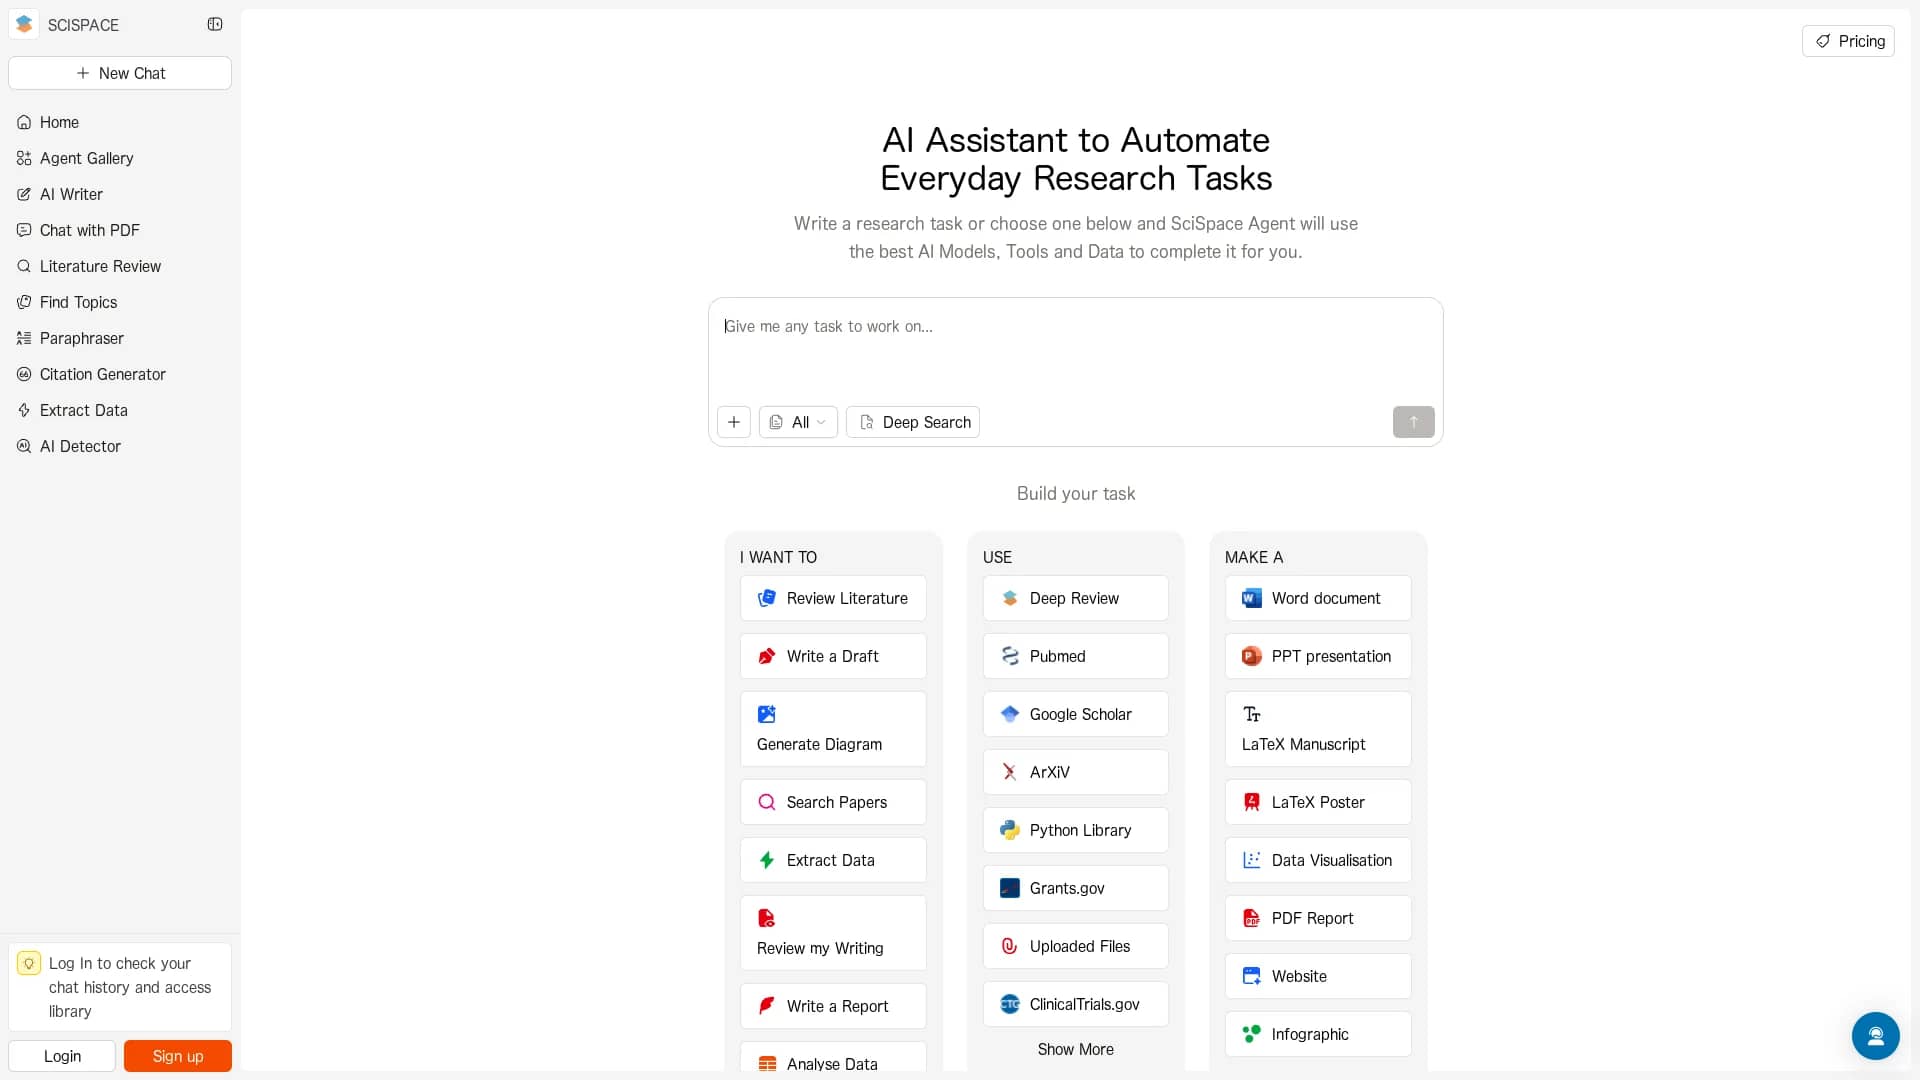Click the SciSpace logo icon
Screen dimensions: 1920x1080
(x=24, y=24)
